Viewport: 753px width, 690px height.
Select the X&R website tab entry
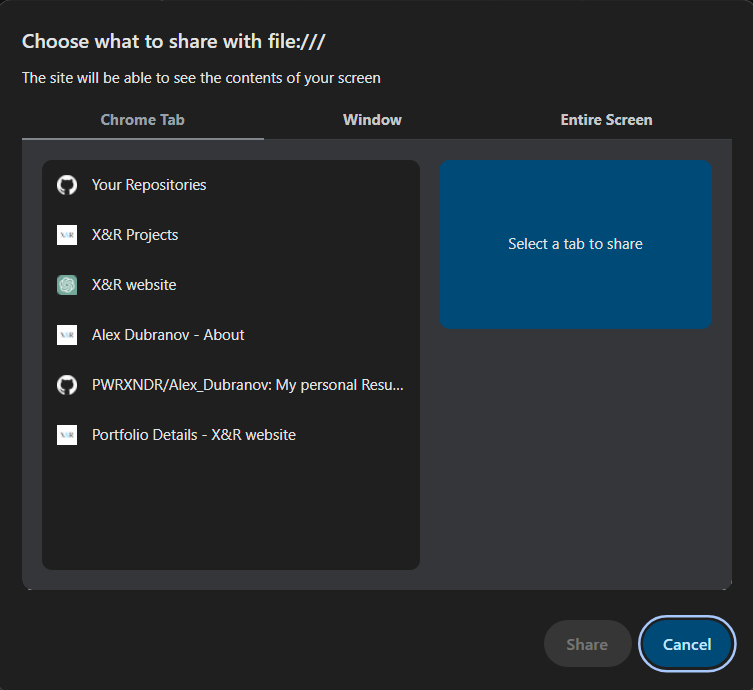coord(231,285)
